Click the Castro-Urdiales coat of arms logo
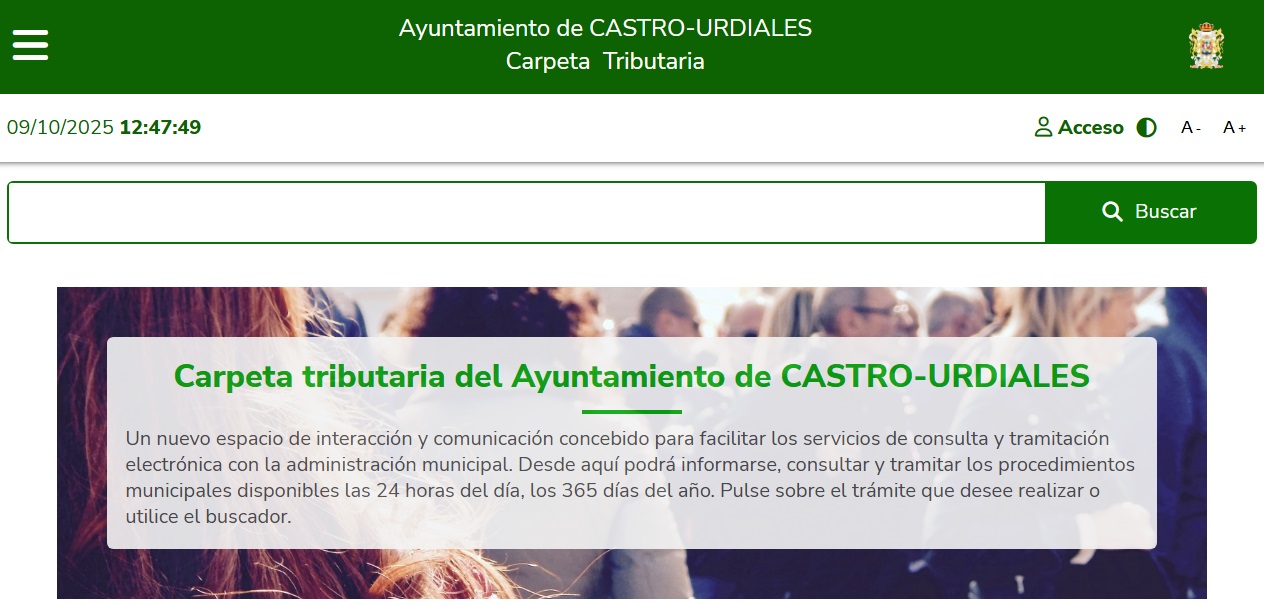 click(x=1206, y=46)
